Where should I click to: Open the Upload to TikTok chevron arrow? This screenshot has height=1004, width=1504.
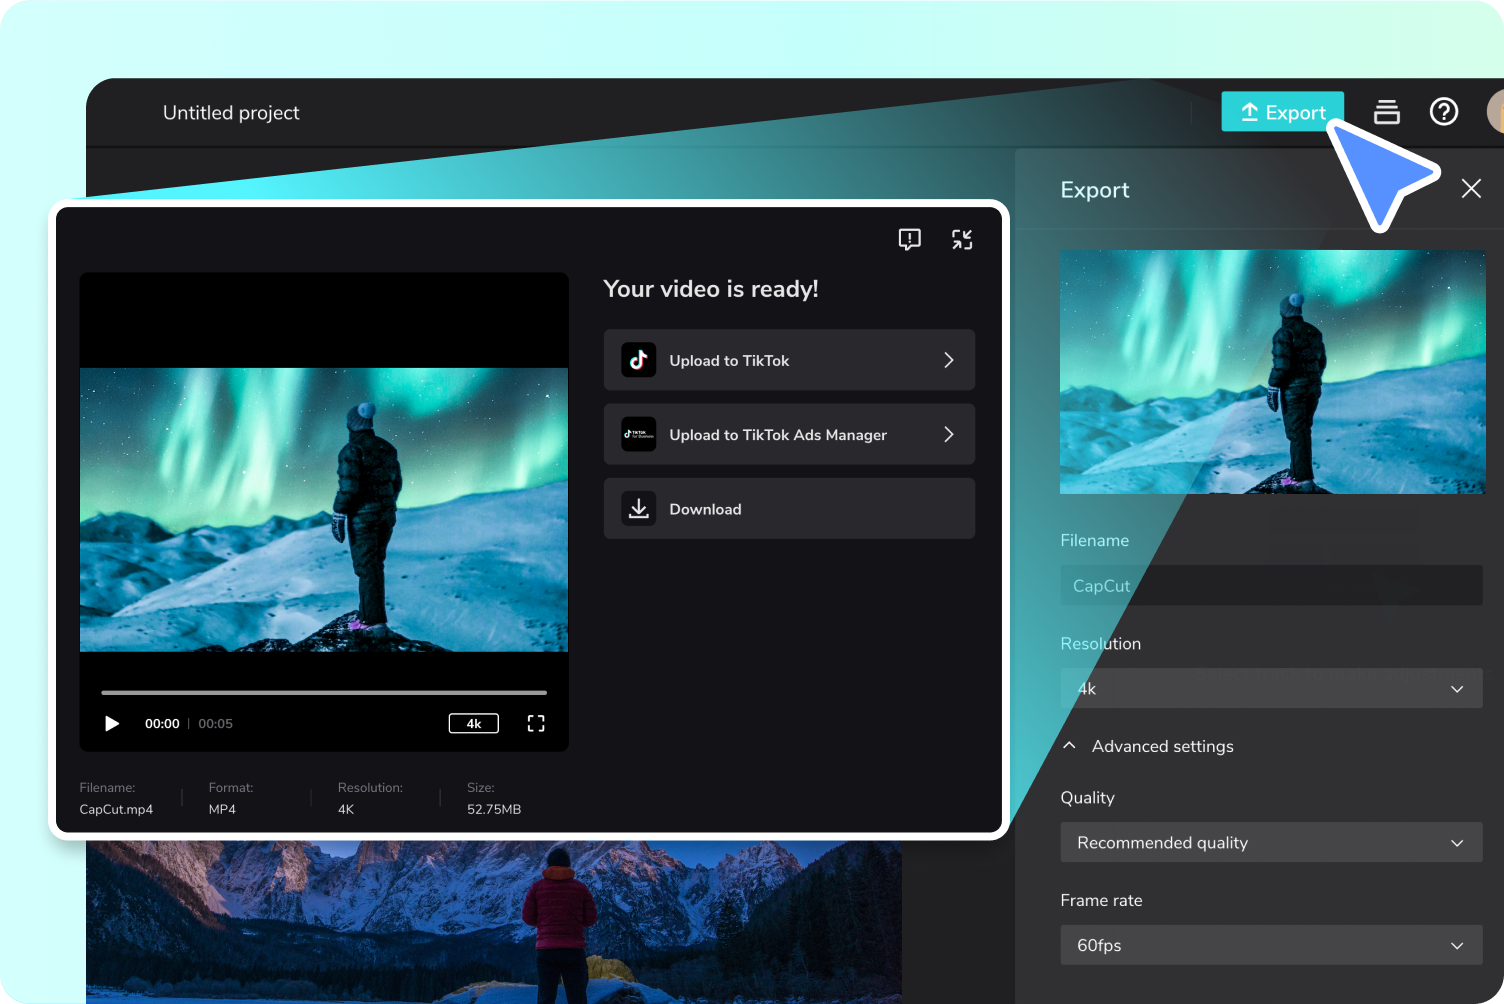point(949,360)
